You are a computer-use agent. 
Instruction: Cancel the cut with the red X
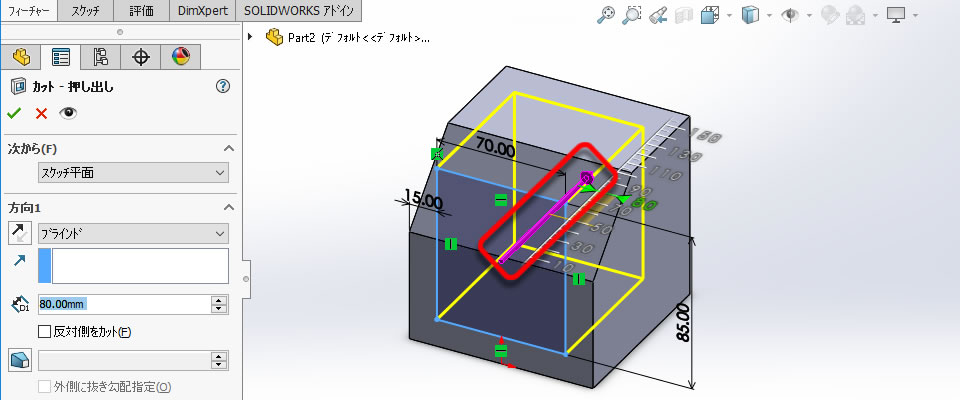tap(41, 113)
